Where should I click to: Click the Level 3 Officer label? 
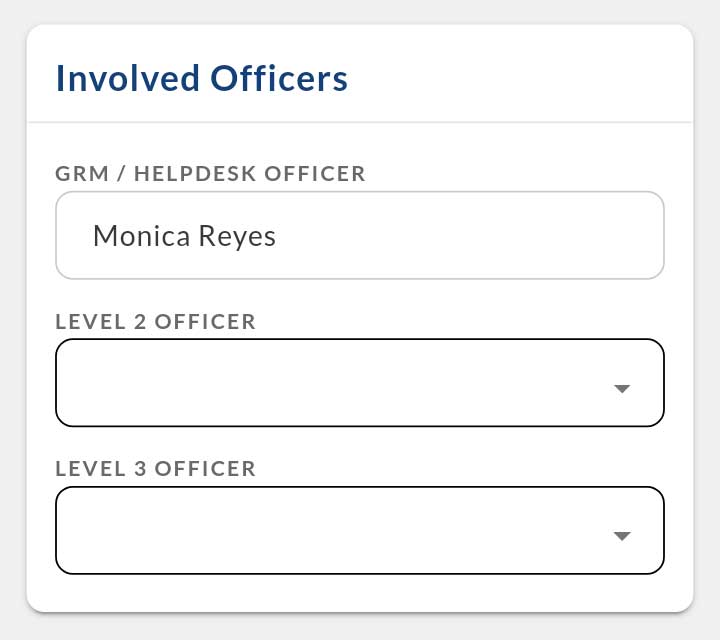156,468
